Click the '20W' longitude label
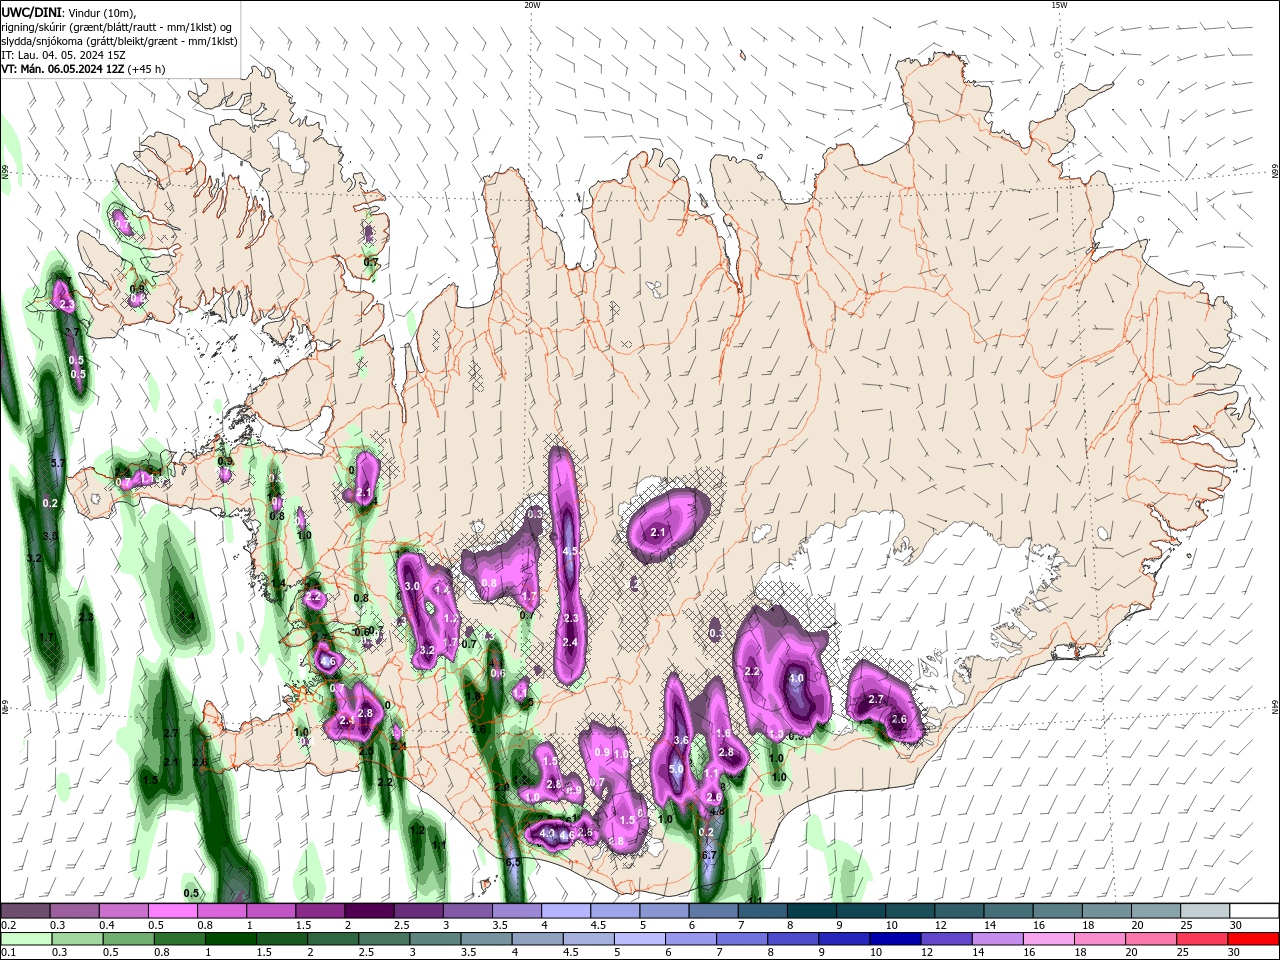The width and height of the screenshot is (1280, 960). pos(532,5)
